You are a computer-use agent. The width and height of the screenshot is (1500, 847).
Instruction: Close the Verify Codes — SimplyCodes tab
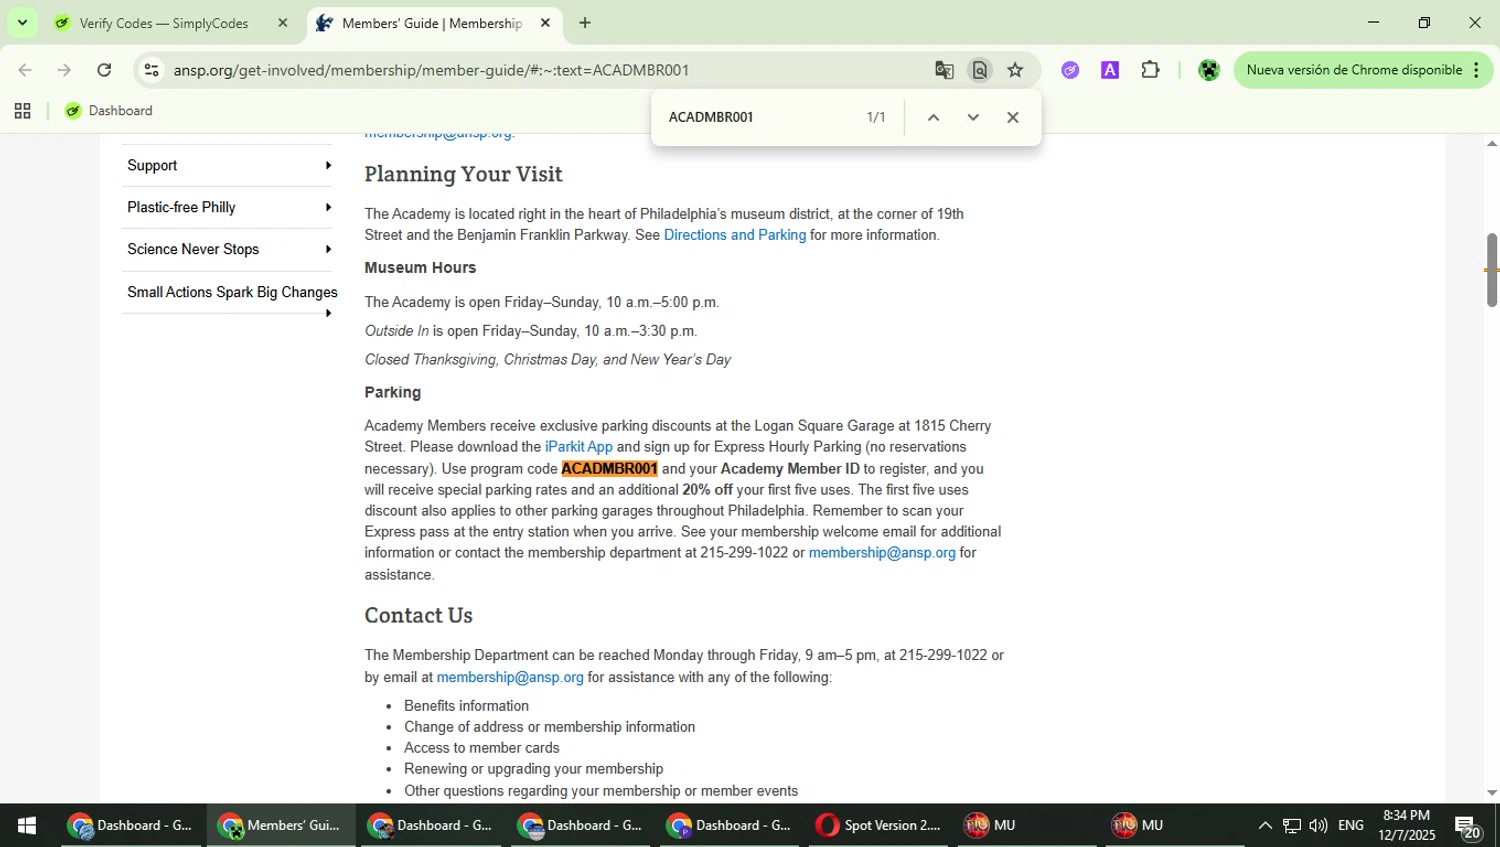click(x=283, y=23)
